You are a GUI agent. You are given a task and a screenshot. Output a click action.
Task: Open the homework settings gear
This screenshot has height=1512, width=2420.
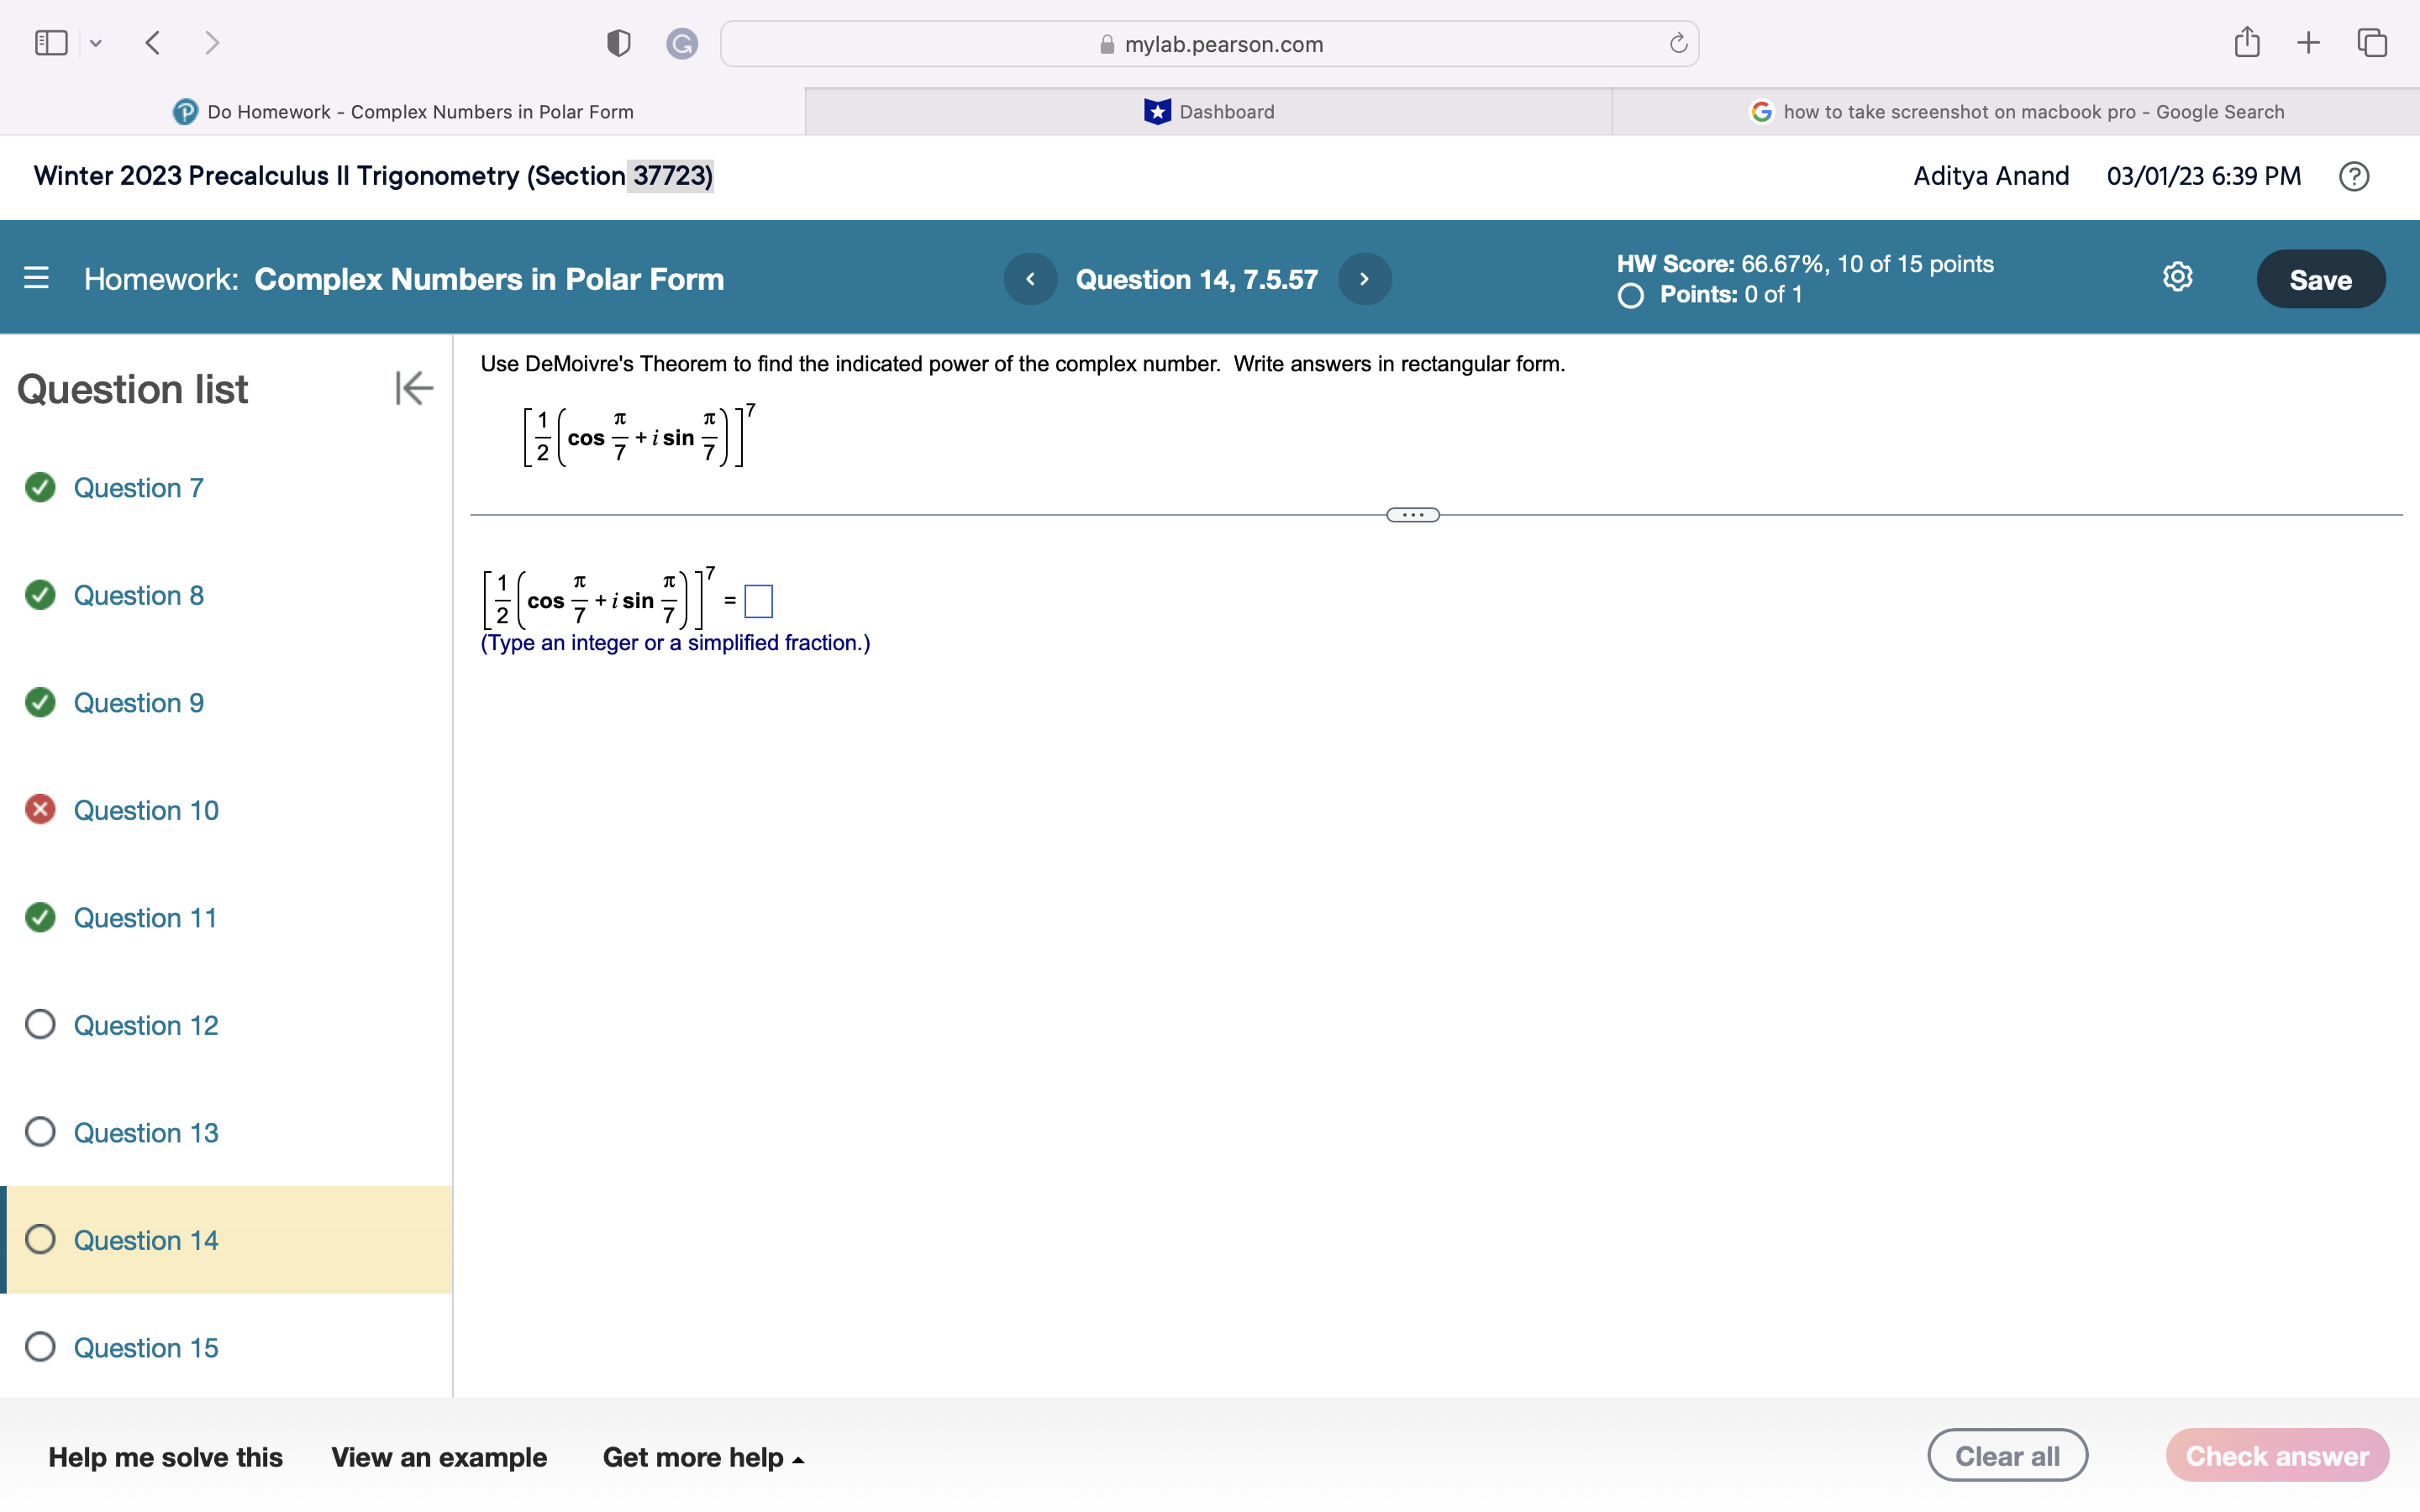click(x=2177, y=277)
